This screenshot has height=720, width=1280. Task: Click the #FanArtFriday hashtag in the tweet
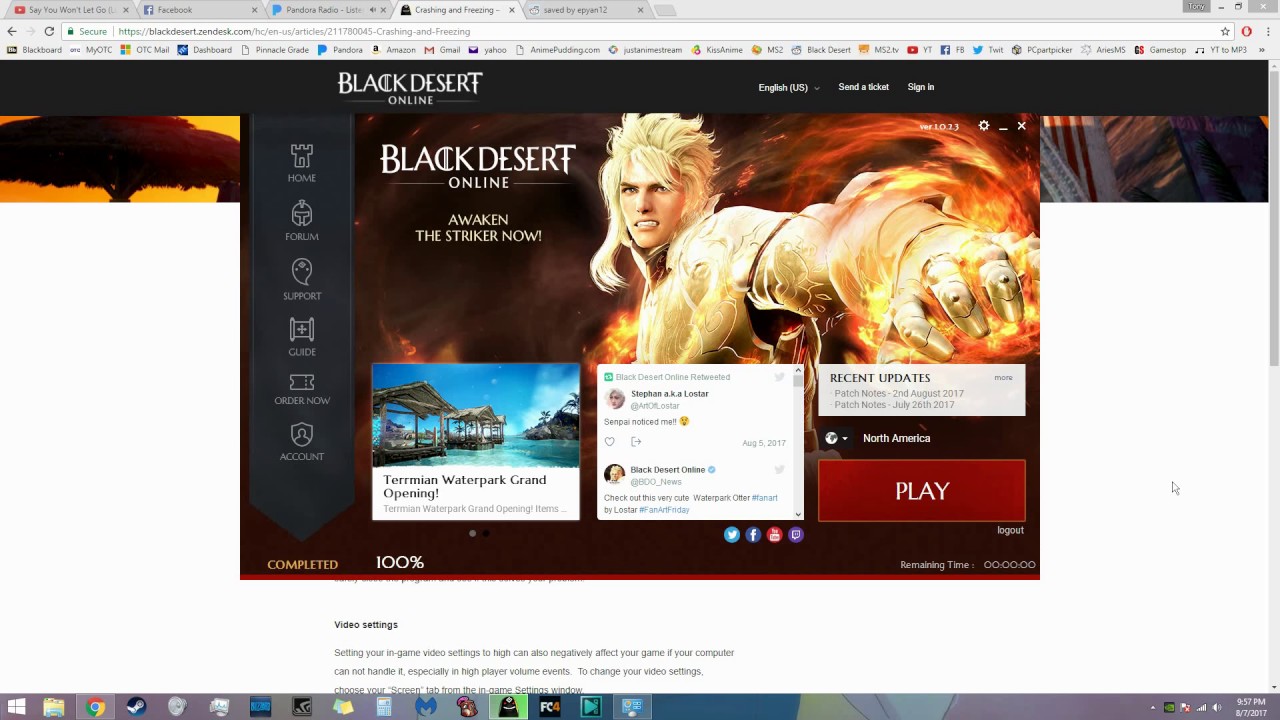click(x=664, y=510)
